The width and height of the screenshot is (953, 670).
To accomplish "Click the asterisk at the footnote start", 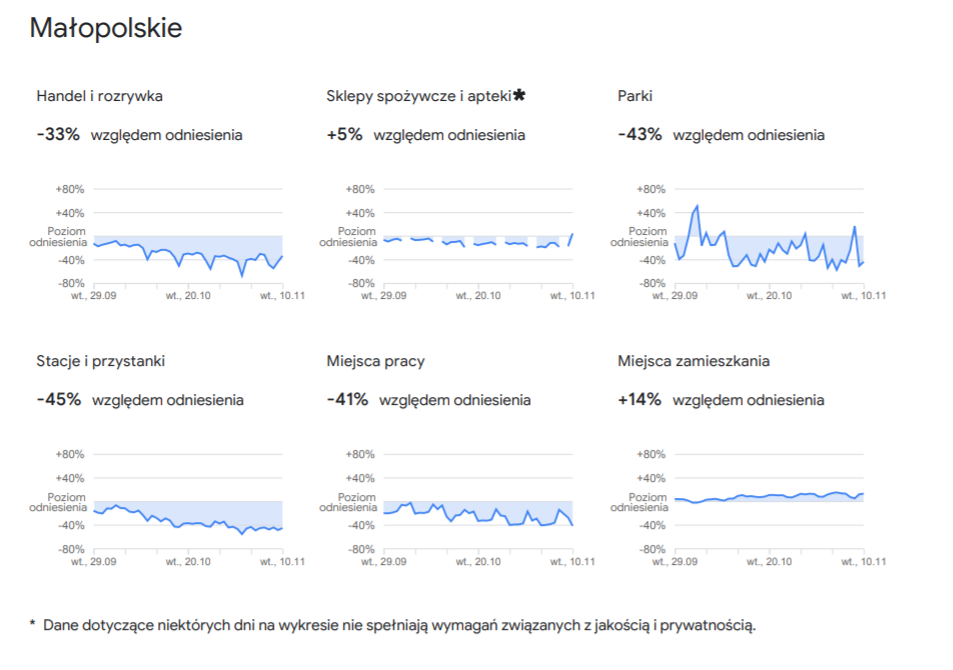I will tap(33, 625).
